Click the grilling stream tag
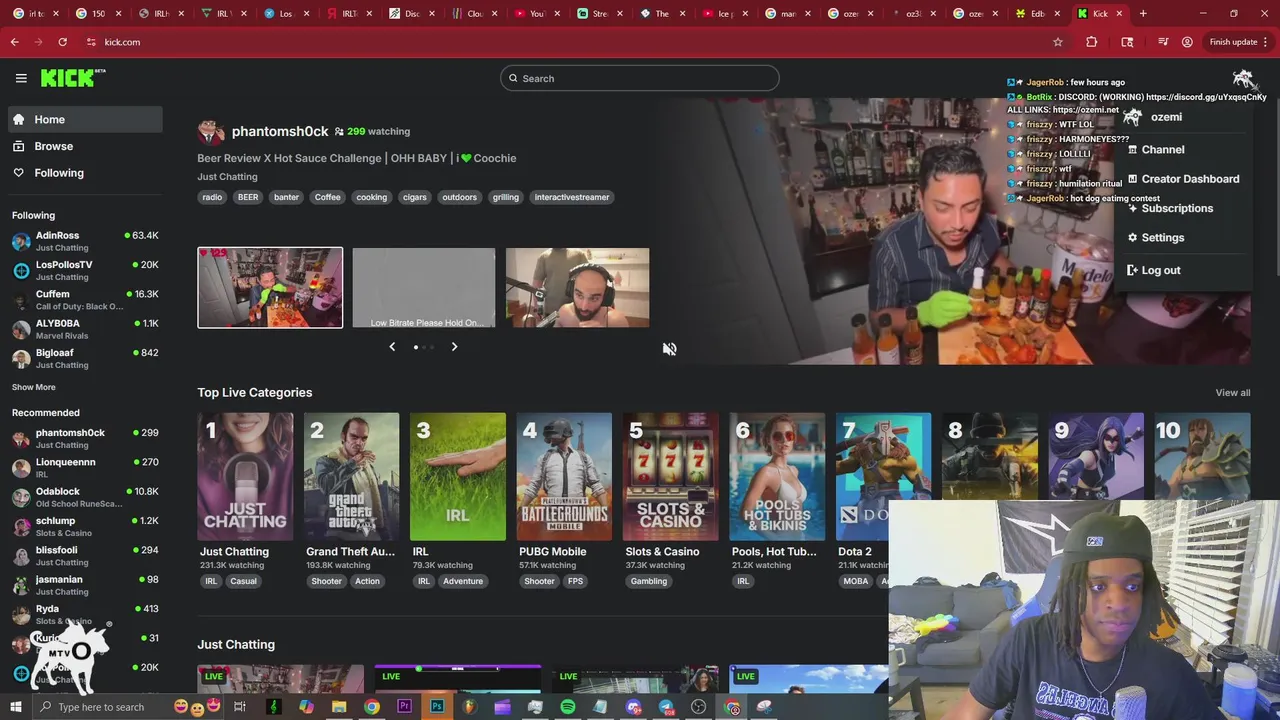 (506, 197)
